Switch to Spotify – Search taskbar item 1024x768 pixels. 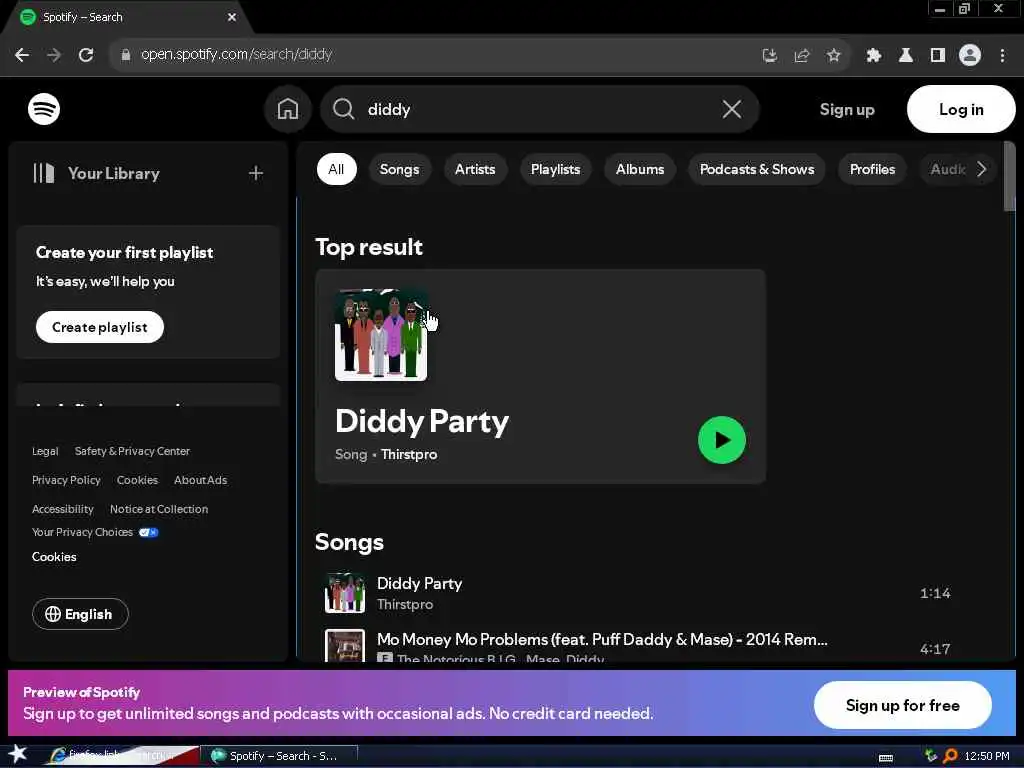tap(279, 756)
